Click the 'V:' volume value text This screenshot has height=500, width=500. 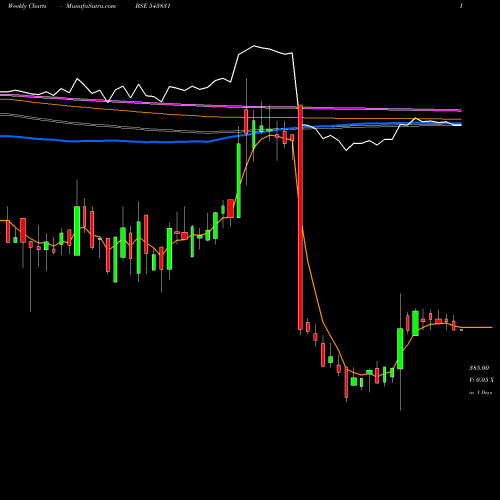pyautogui.click(x=481, y=380)
